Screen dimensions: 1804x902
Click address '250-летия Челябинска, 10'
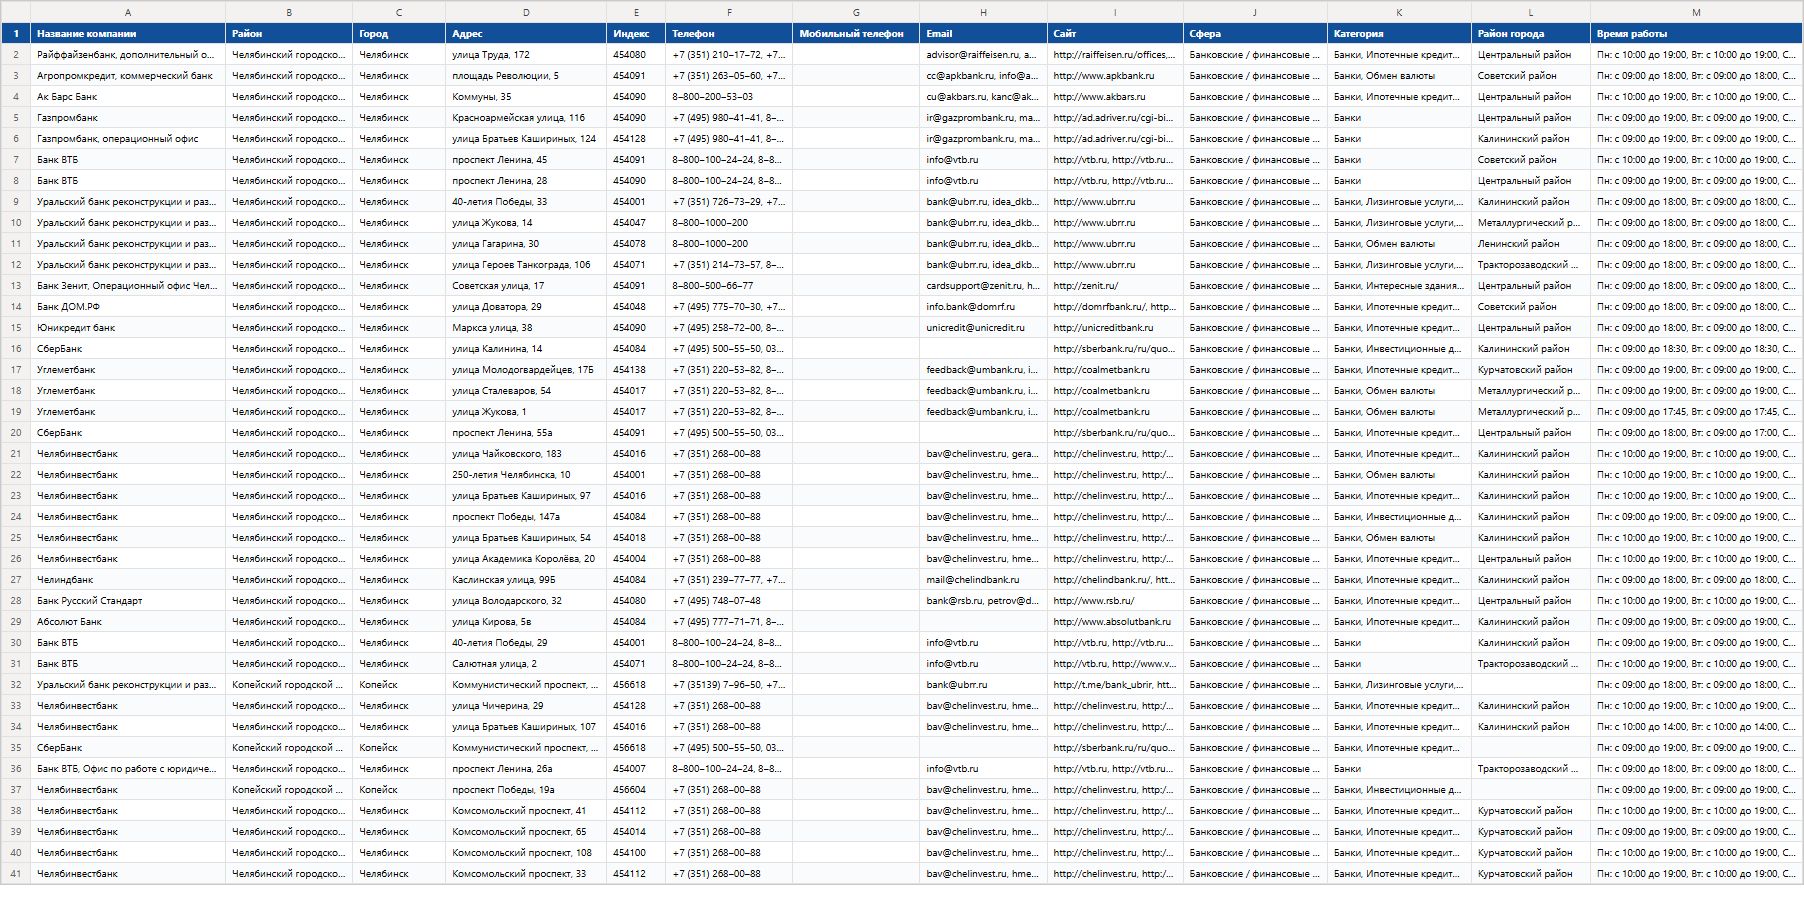(526, 475)
